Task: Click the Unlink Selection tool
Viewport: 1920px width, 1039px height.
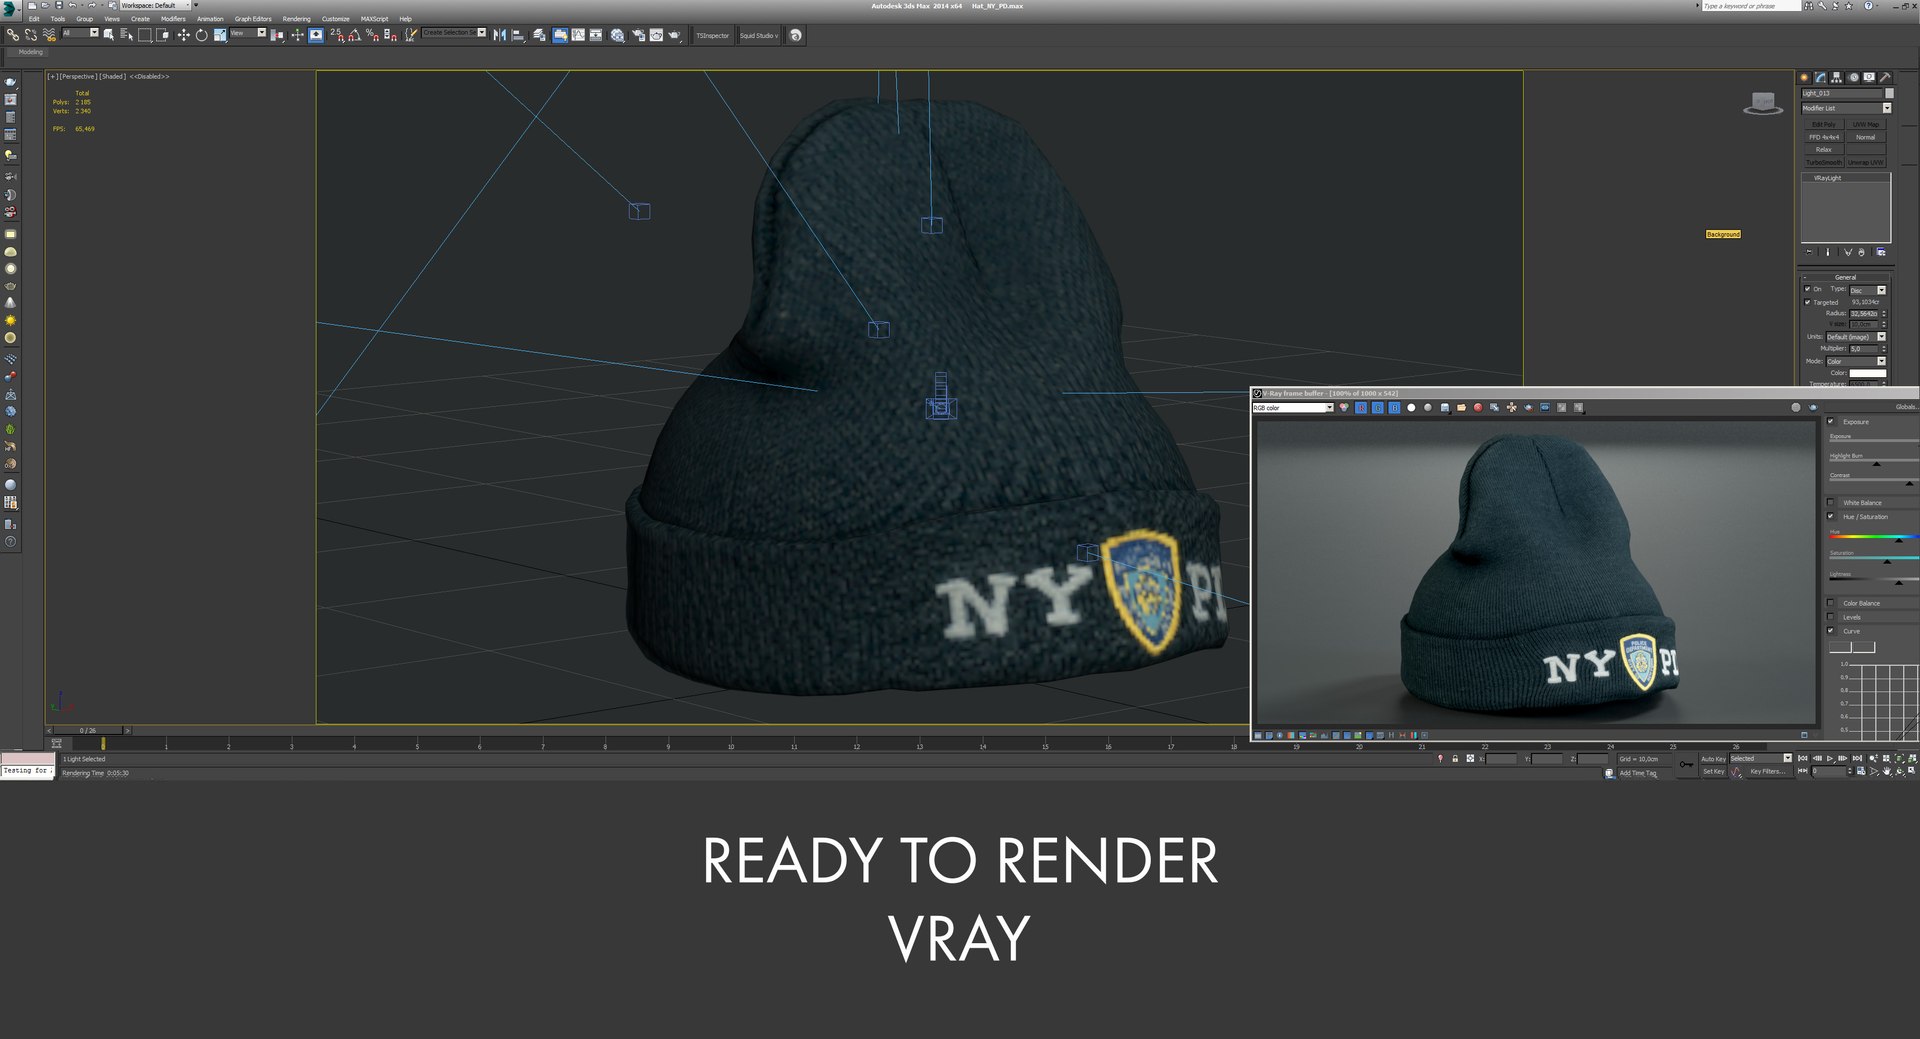Action: click(31, 35)
